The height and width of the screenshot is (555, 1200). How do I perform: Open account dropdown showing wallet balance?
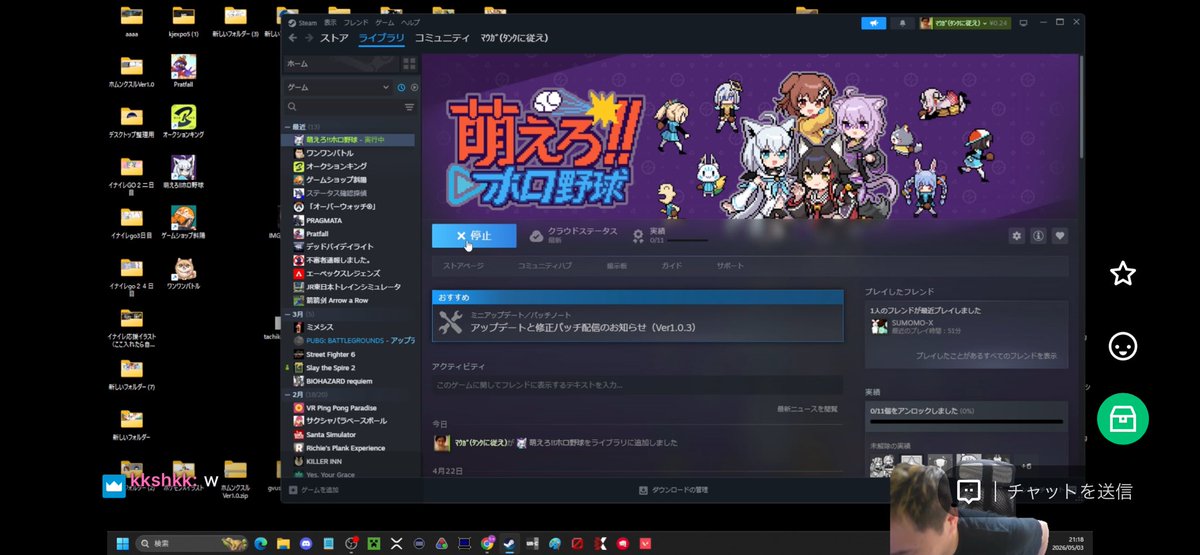966,22
